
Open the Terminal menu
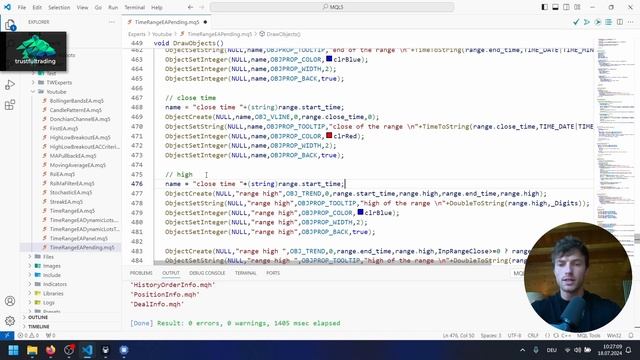pyautogui.click(x=135, y=7)
